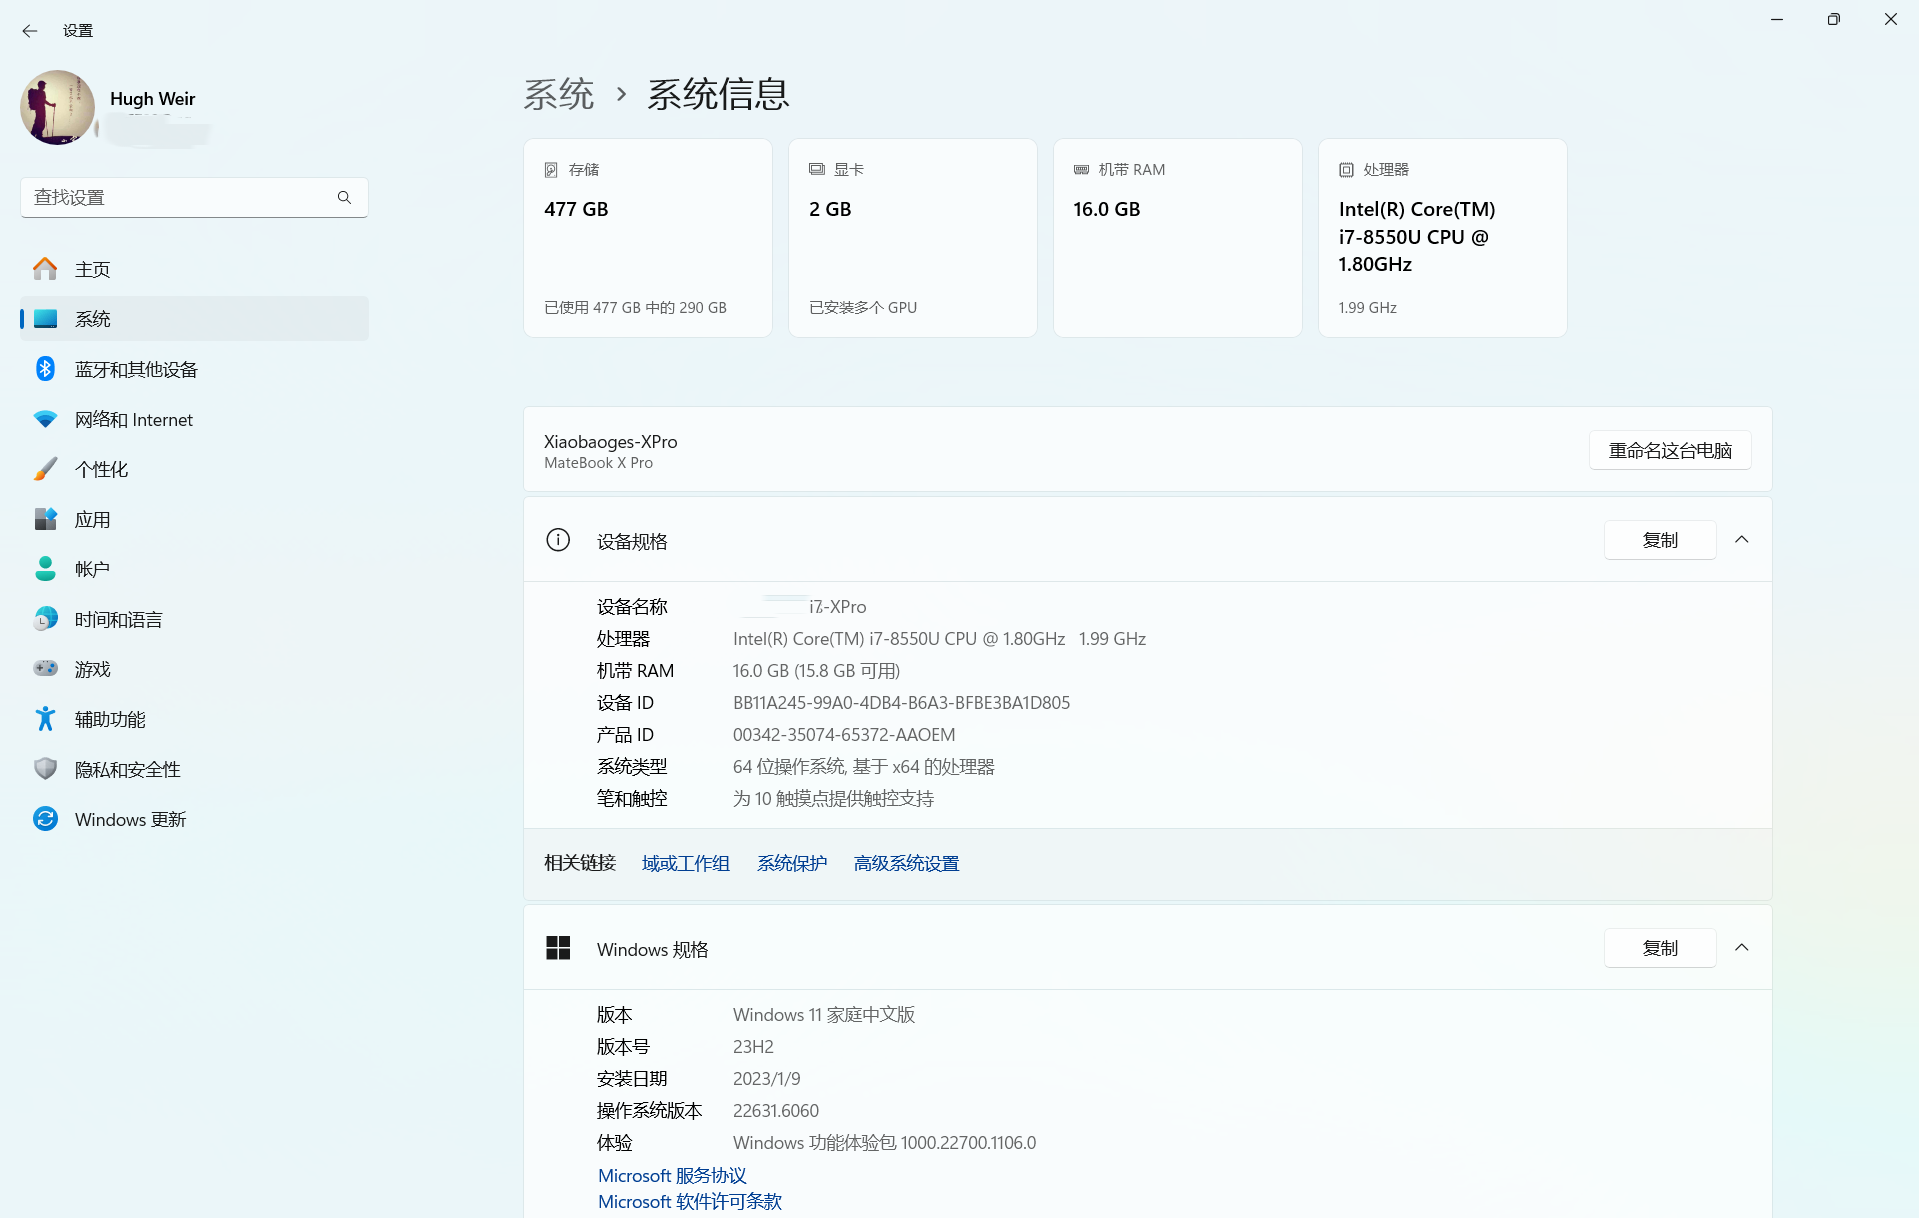Open the Microsoft 服务协议 link
This screenshot has width=1919, height=1218.
click(671, 1175)
